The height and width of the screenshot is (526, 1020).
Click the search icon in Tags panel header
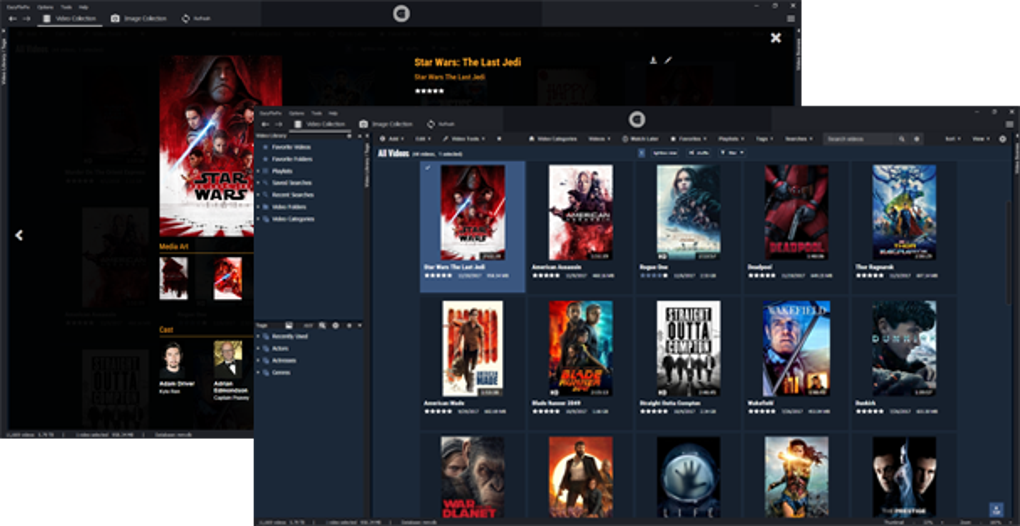(x=323, y=325)
